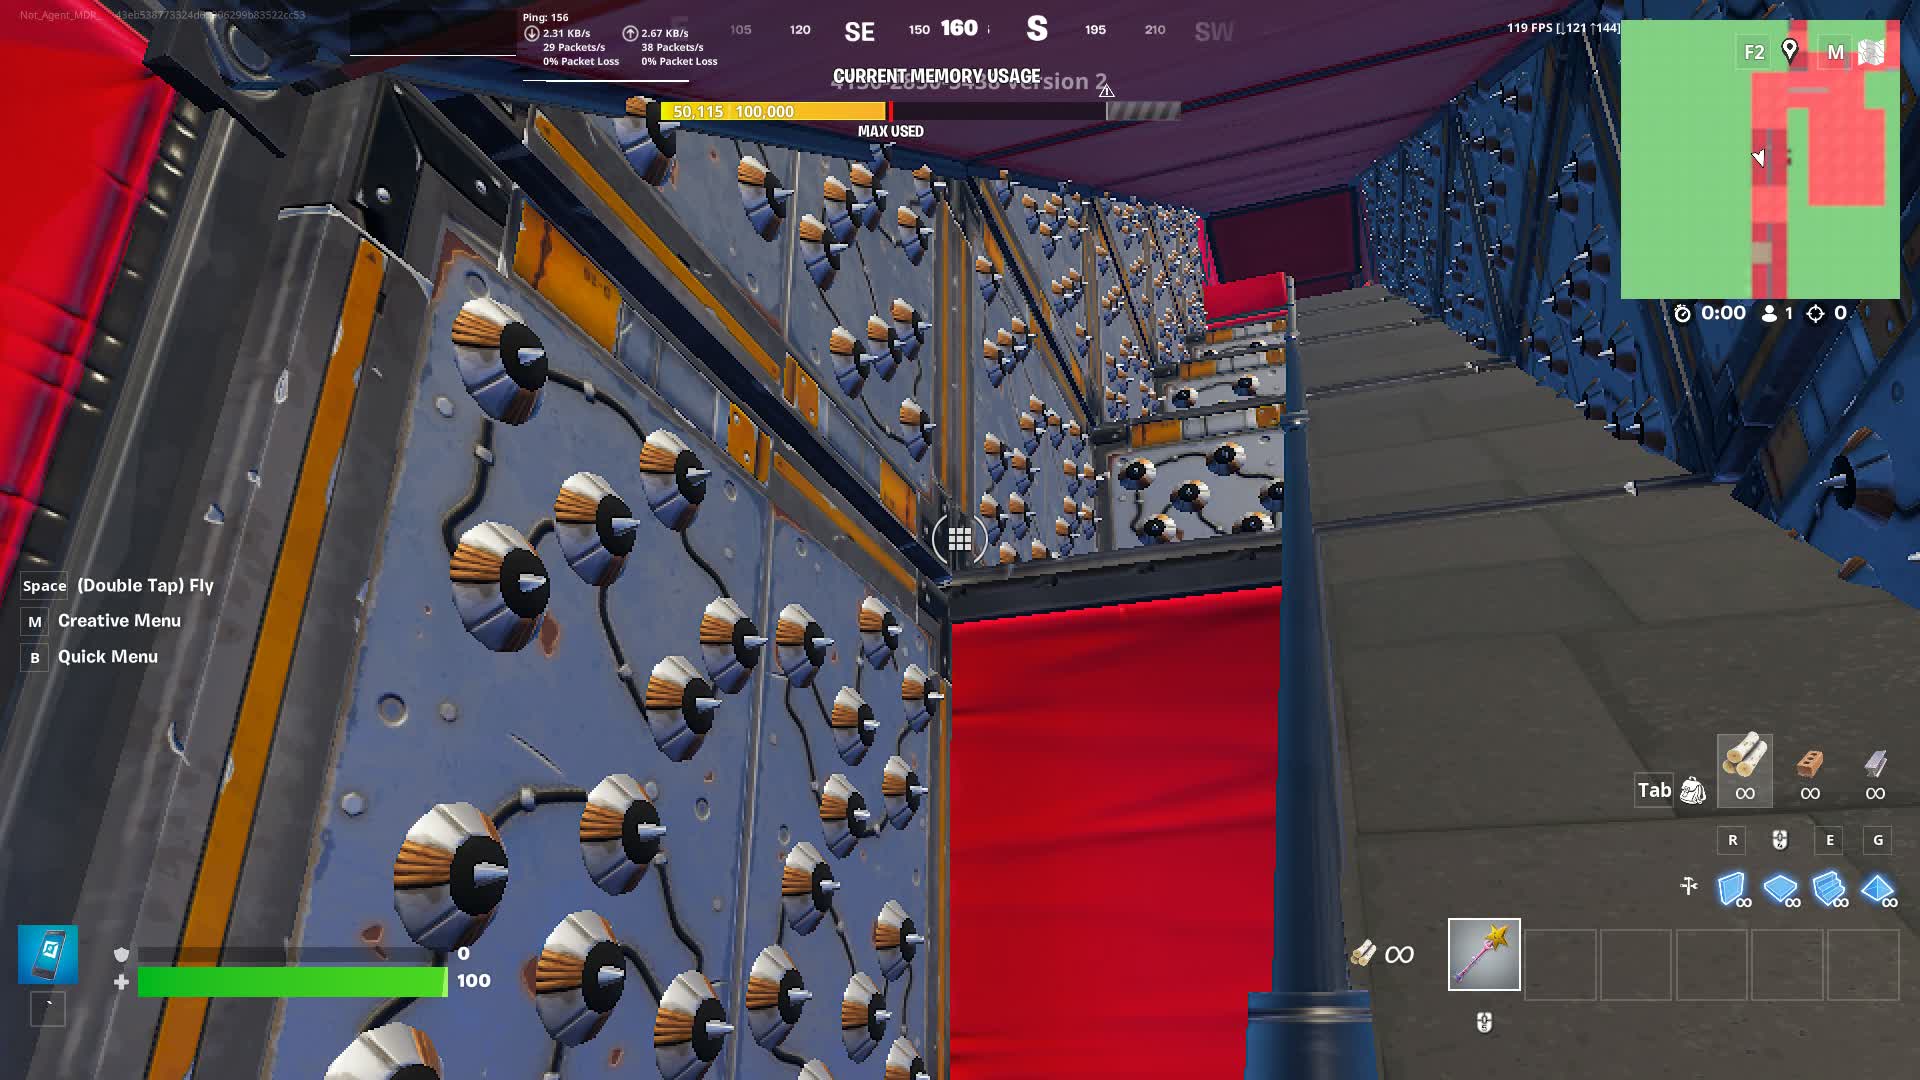Choose the blue stairs building piece
The image size is (1920, 1080).
coord(1828,888)
